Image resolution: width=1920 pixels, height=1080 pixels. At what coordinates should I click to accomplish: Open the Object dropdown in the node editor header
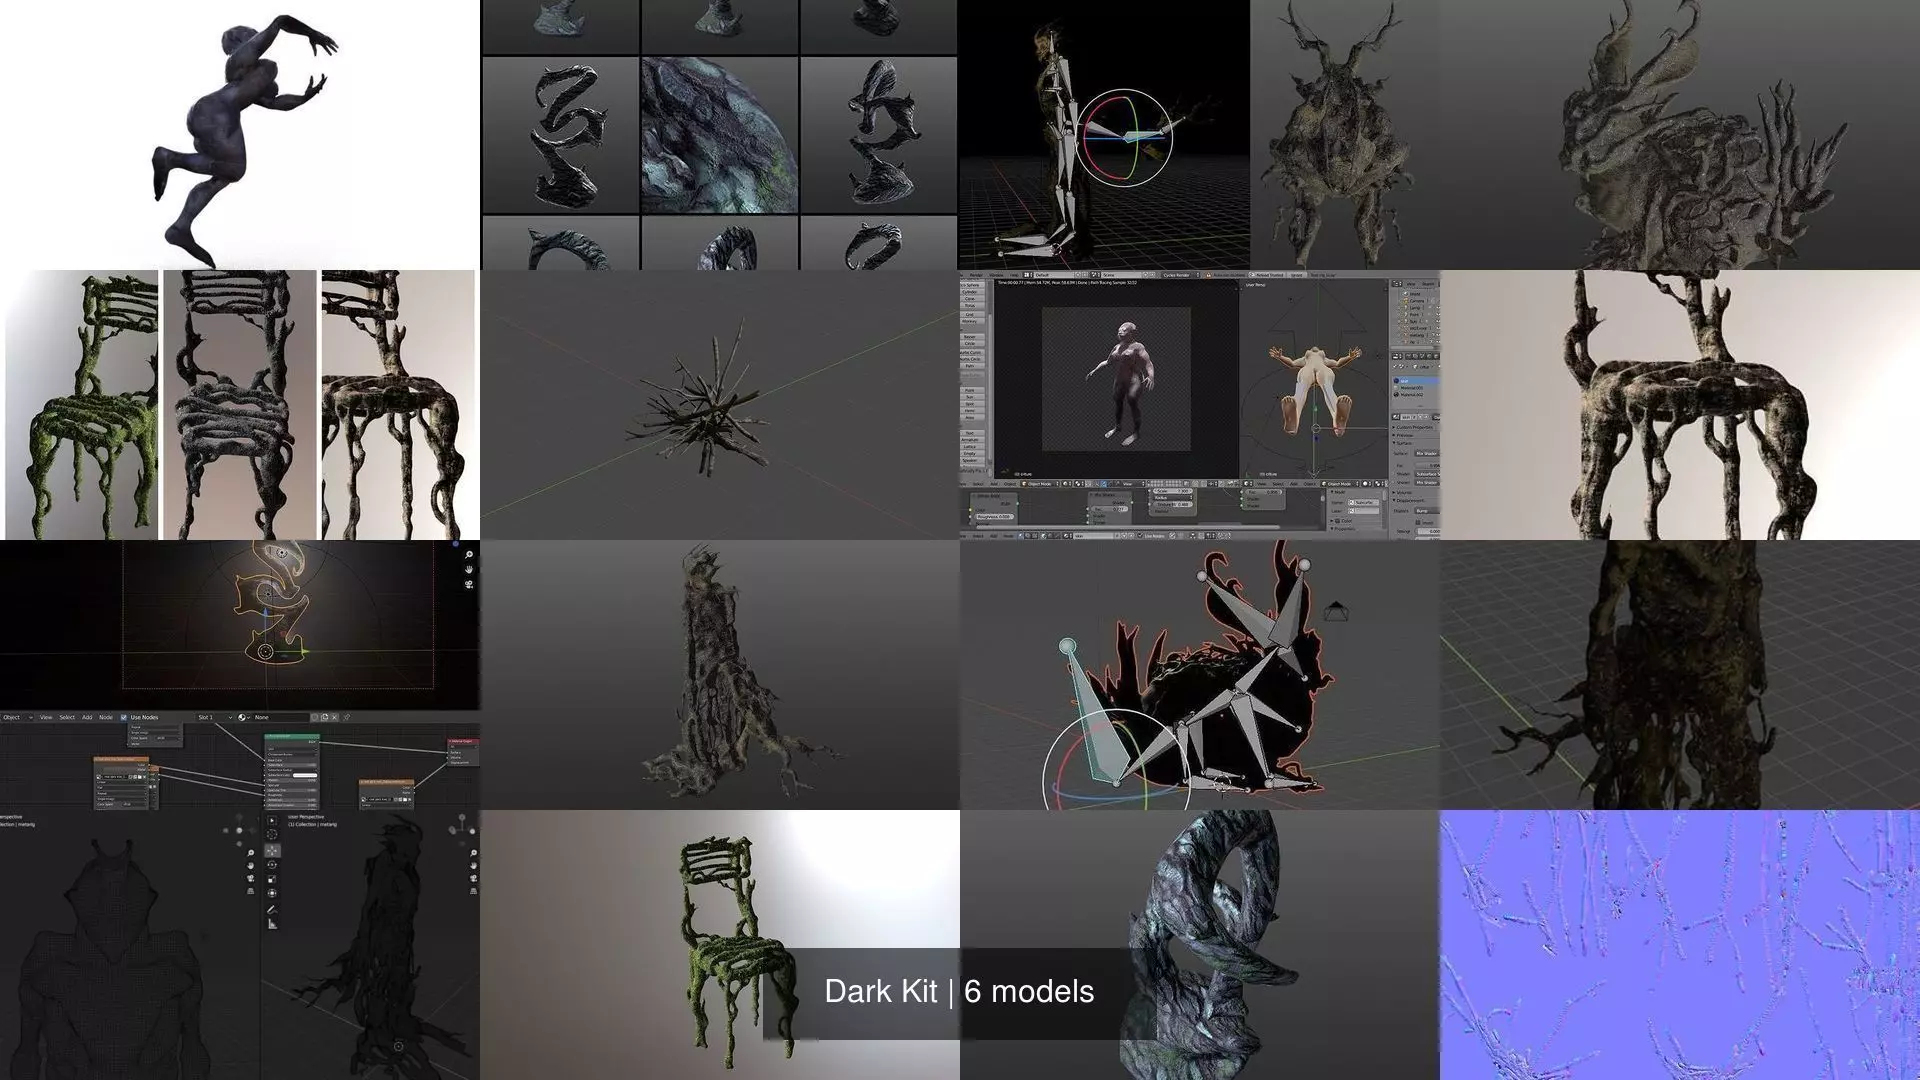[17, 717]
